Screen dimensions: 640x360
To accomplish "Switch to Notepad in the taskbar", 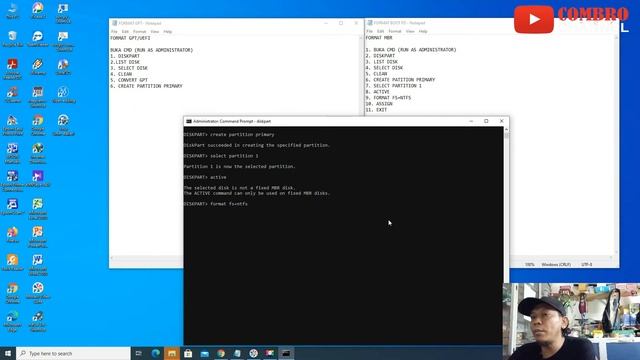I will pyautogui.click(x=237, y=353).
